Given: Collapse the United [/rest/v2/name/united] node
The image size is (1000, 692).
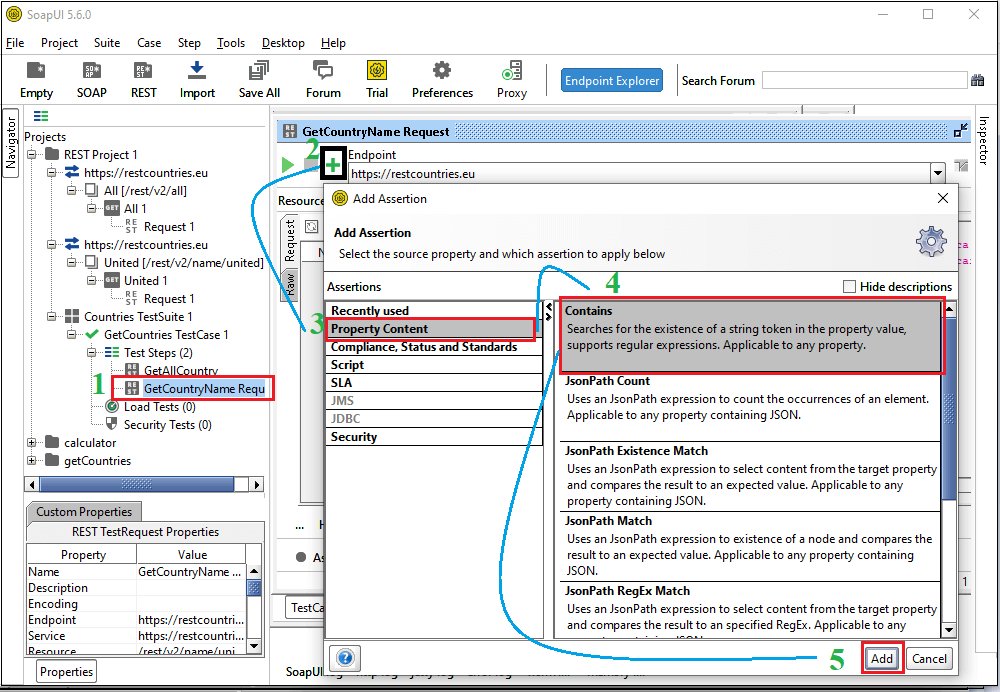Looking at the screenshot, I should [x=72, y=262].
